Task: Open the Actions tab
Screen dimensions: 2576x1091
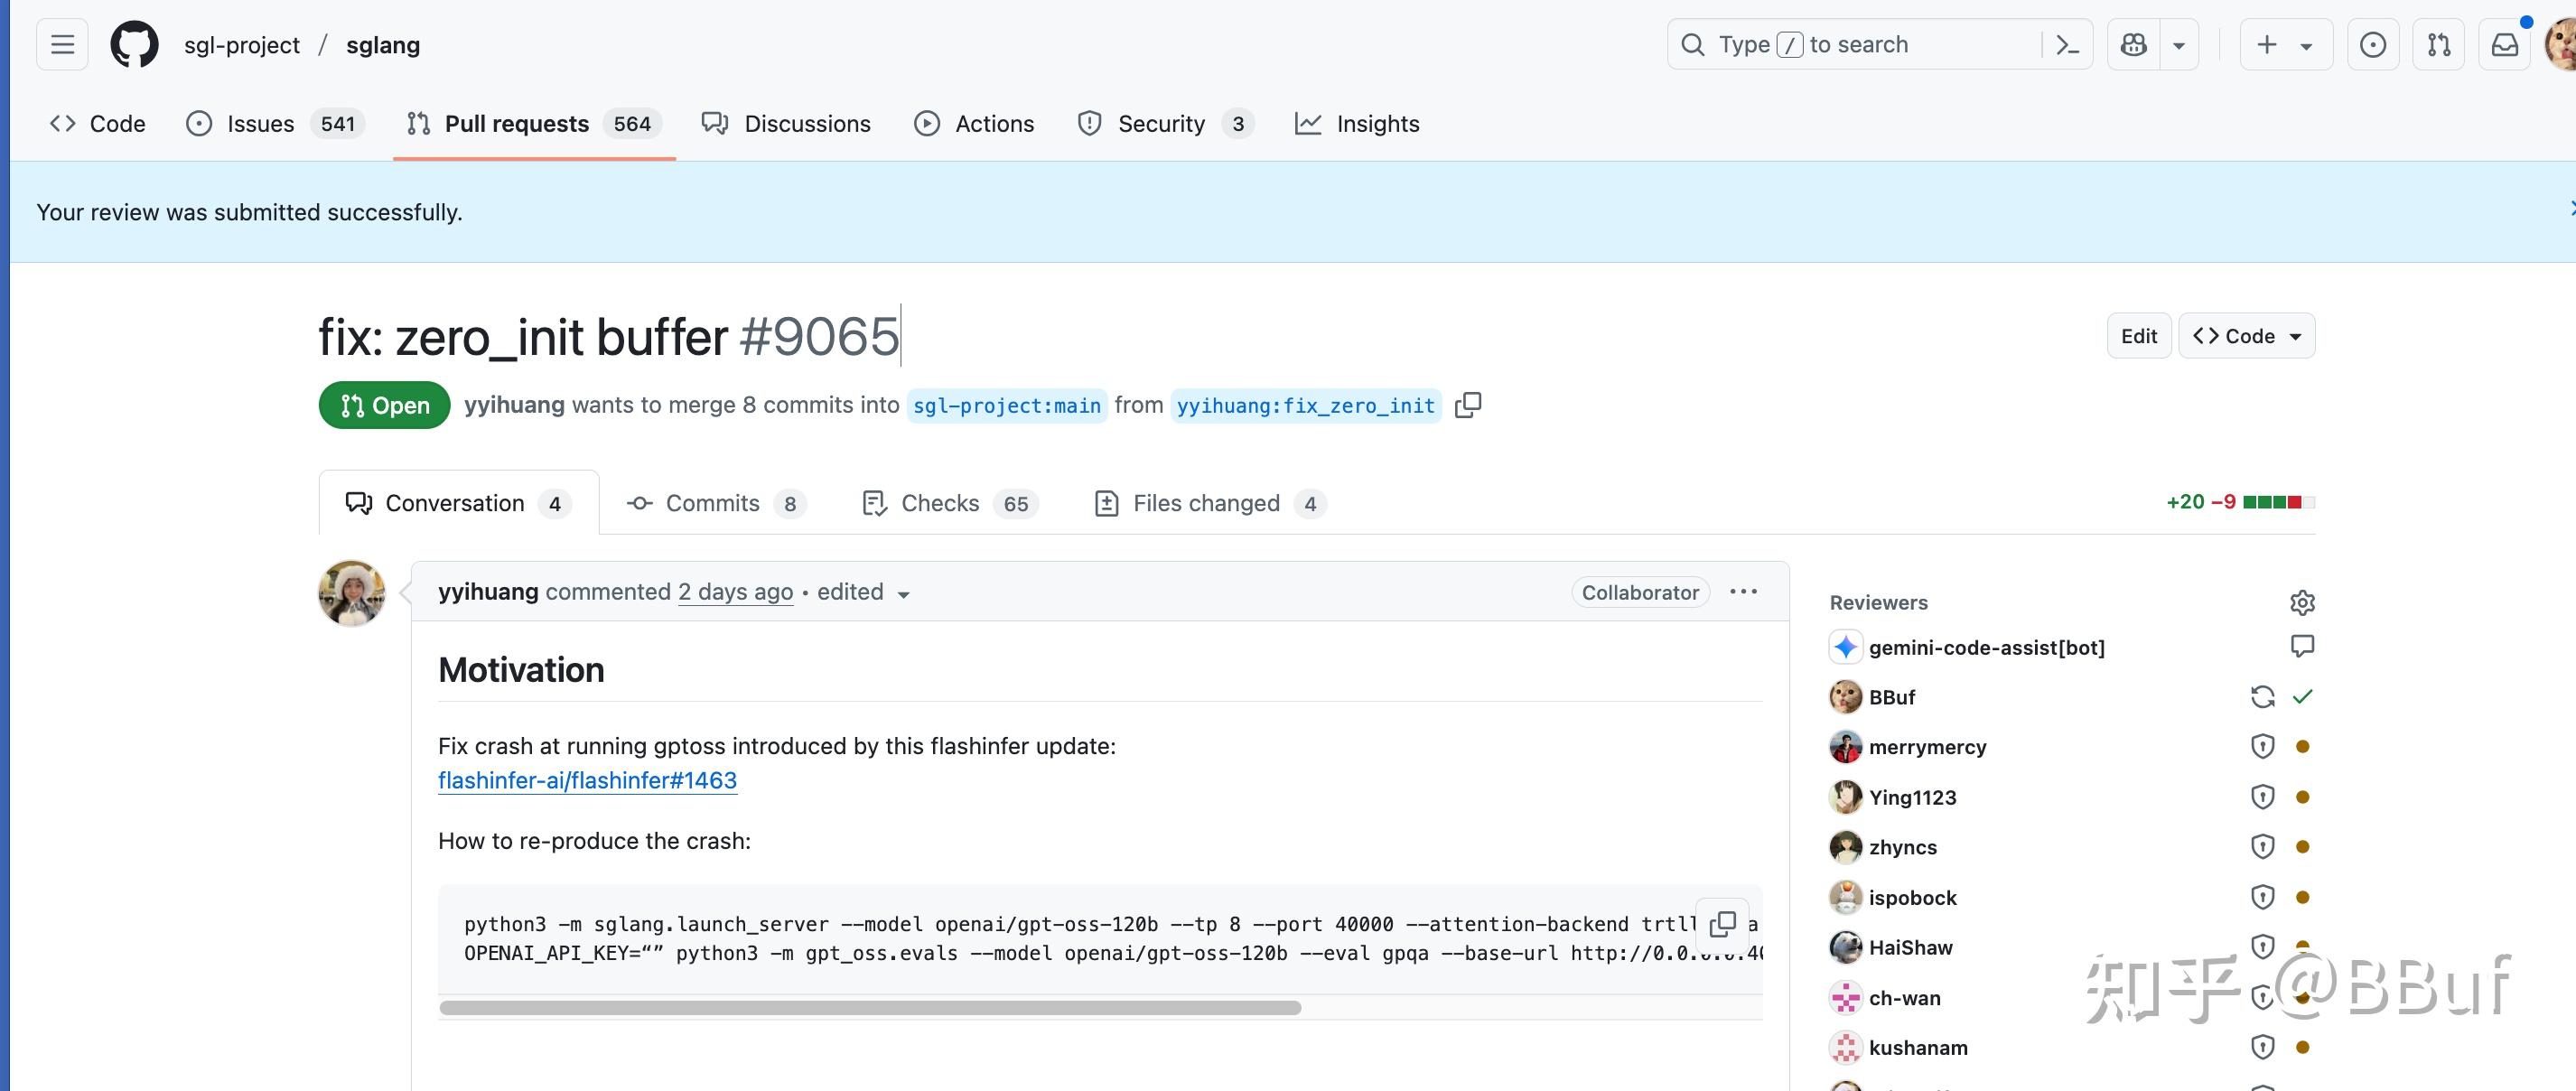Action: (974, 124)
